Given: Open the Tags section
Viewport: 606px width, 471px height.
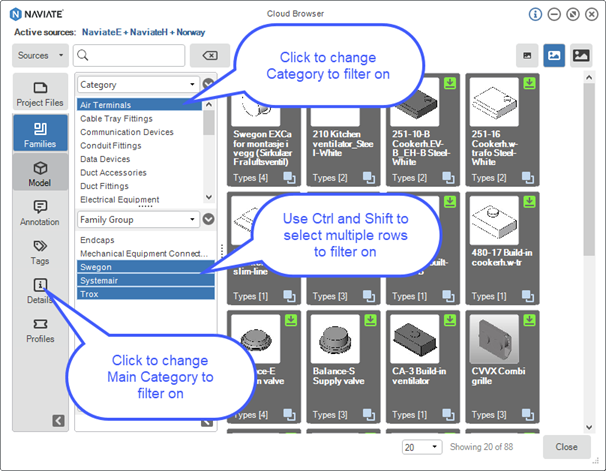Looking at the screenshot, I should point(40,252).
